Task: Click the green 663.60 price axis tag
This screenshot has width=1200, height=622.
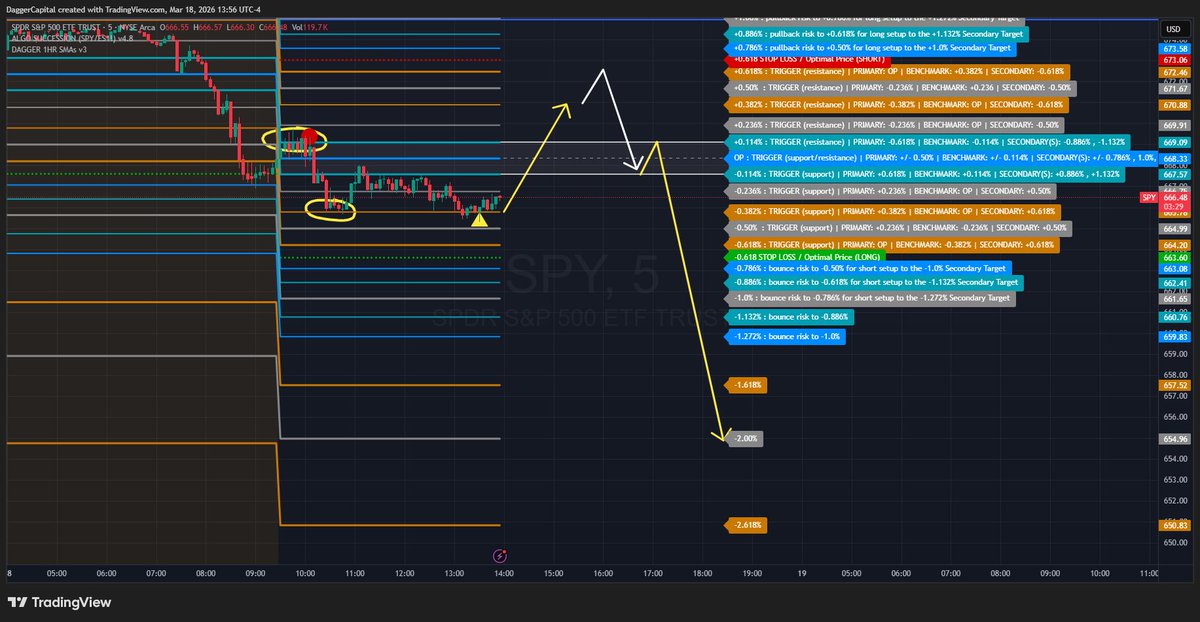Action: [1175, 257]
